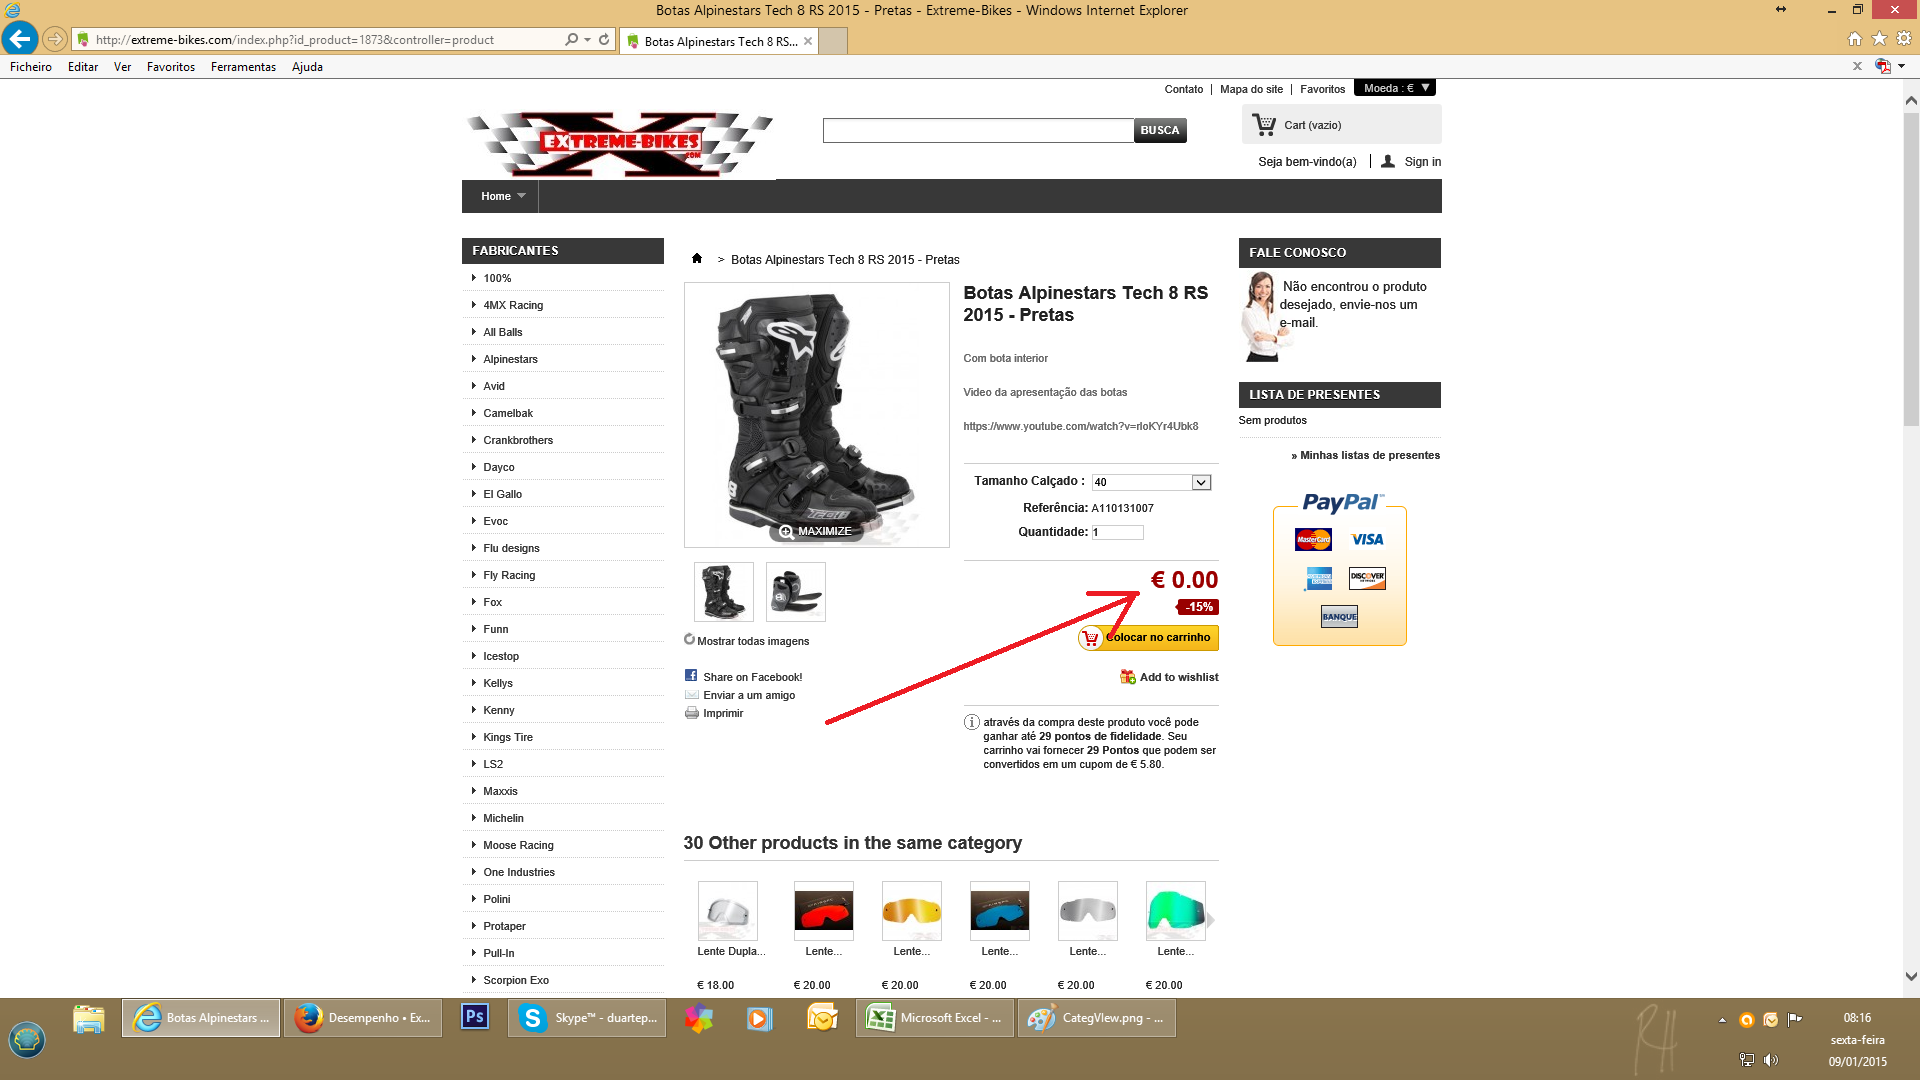The width and height of the screenshot is (1920, 1080).
Task: Open the red Lente product thumbnail
Action: tap(823, 911)
